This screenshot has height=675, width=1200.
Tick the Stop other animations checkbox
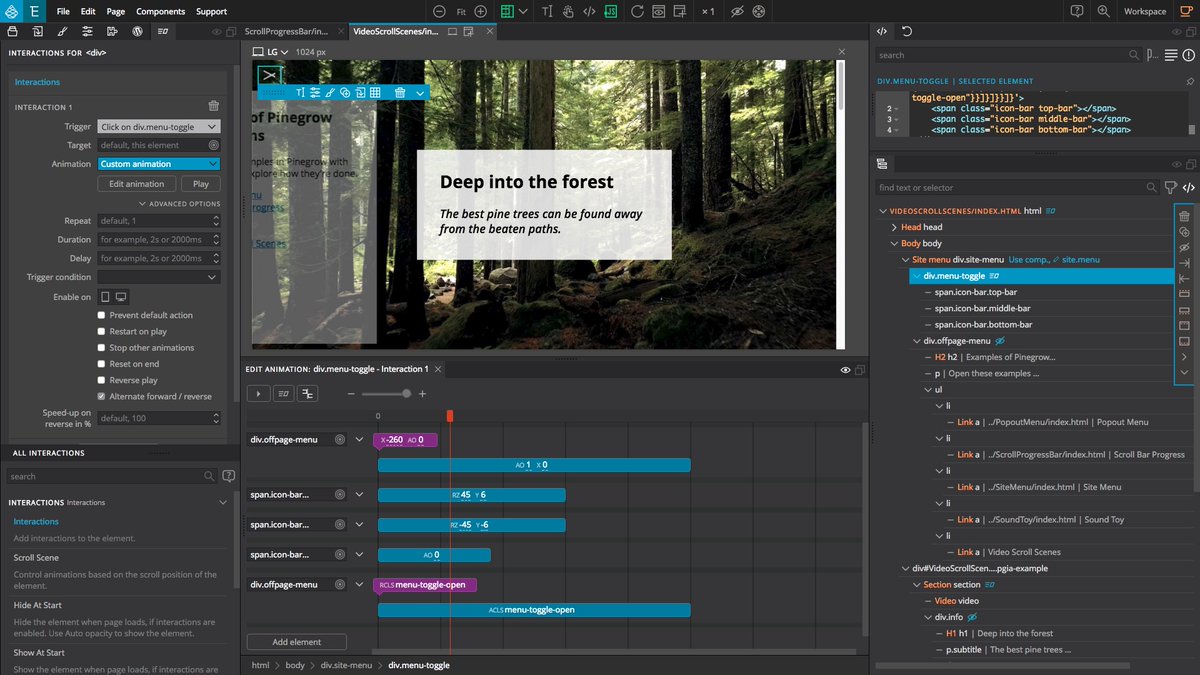pyautogui.click(x=101, y=347)
